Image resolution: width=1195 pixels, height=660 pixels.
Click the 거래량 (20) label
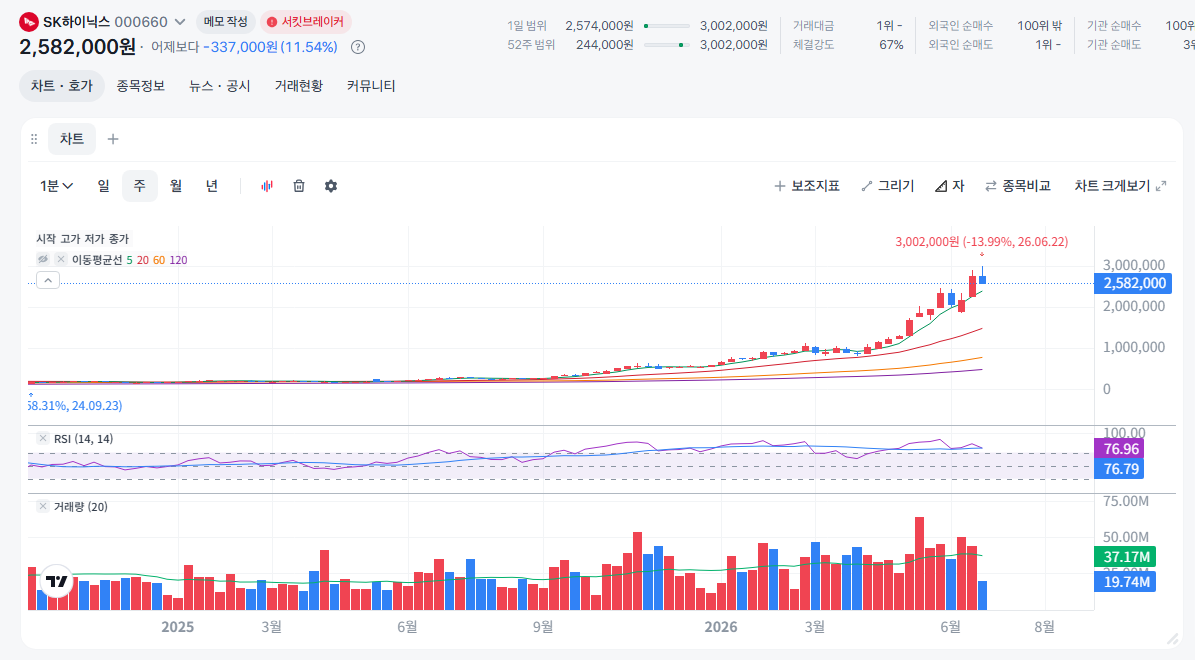(x=81, y=507)
